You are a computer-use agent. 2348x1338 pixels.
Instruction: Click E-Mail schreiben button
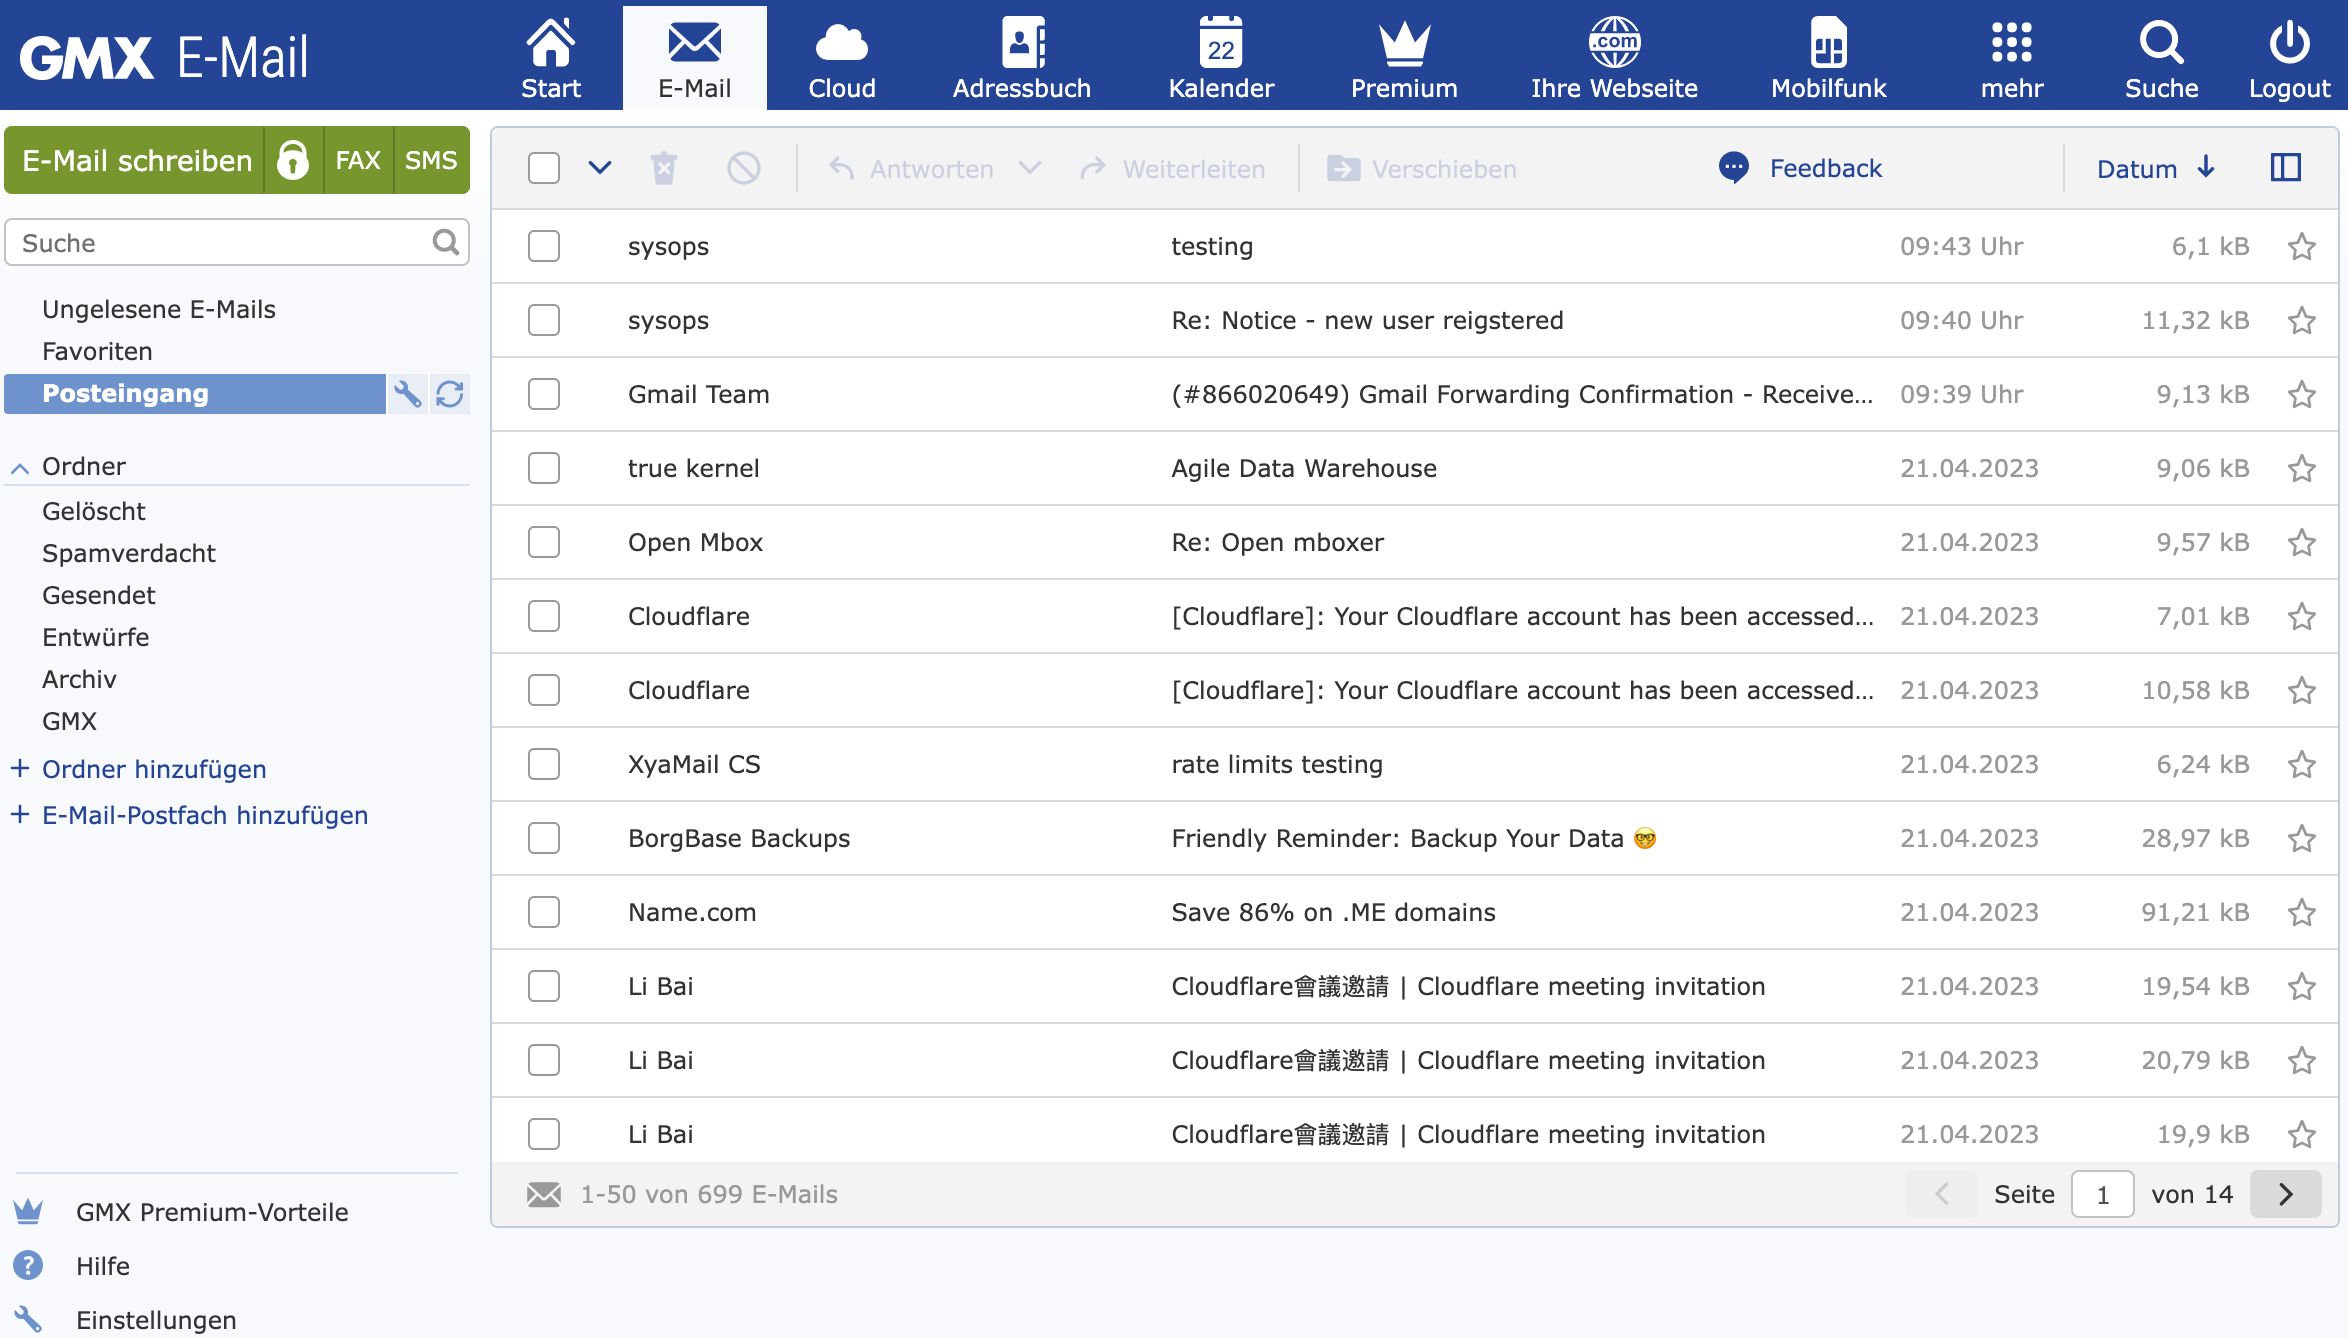pyautogui.click(x=136, y=160)
